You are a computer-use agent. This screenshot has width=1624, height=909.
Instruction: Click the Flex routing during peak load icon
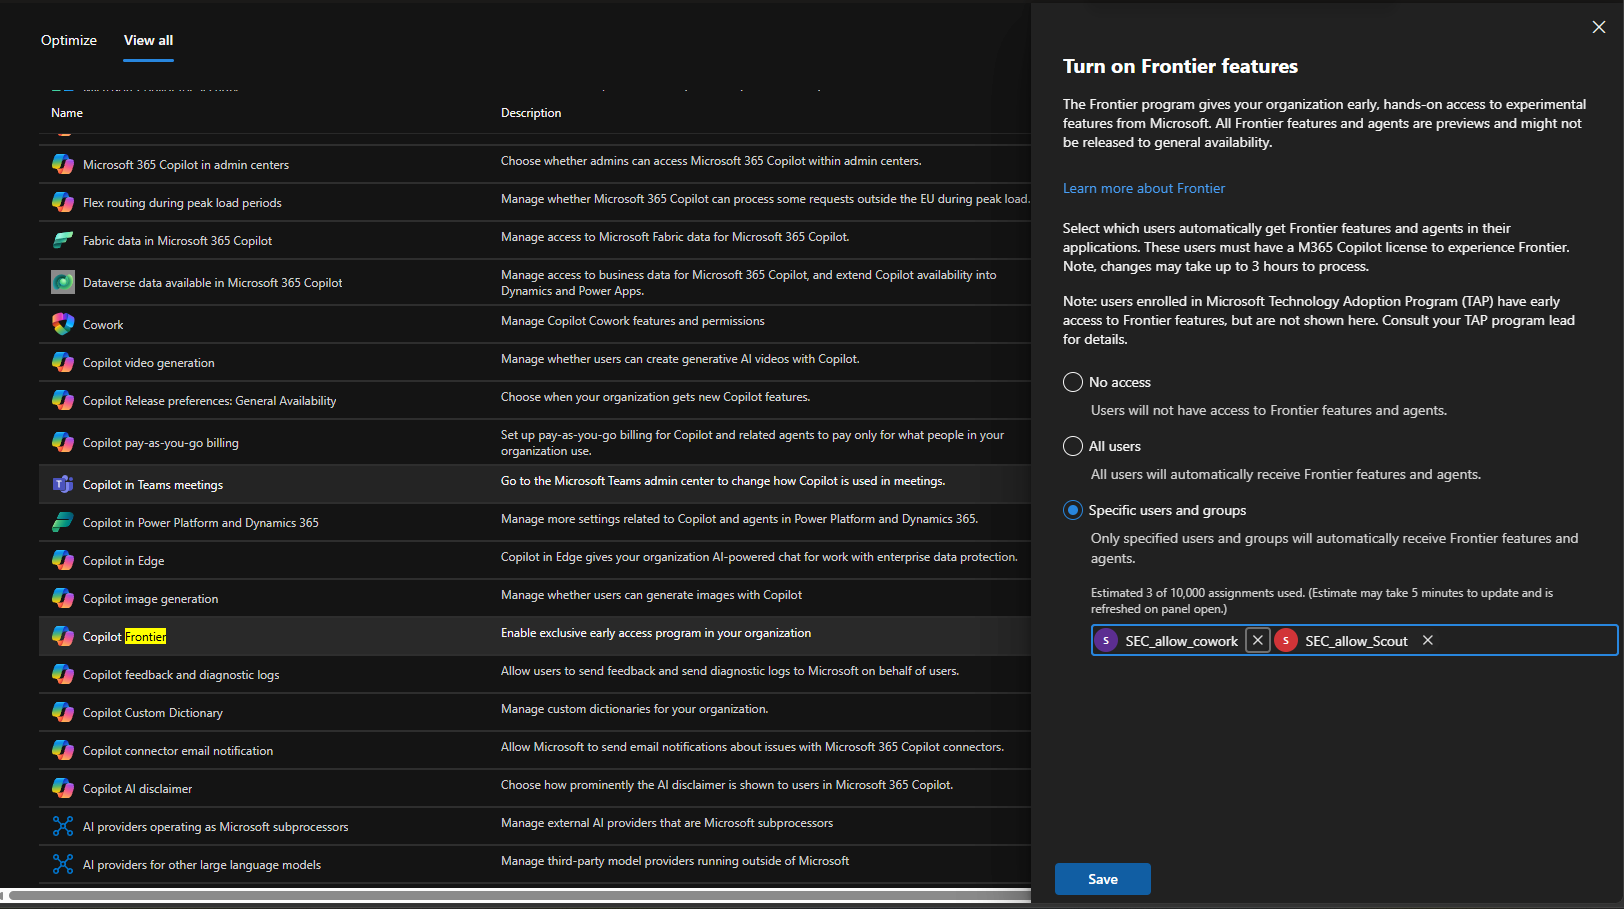point(63,202)
